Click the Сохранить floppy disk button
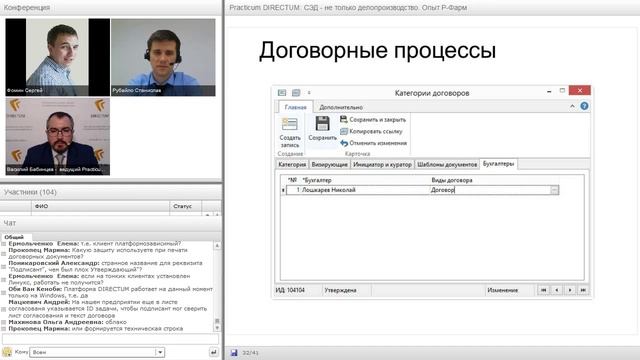This screenshot has width=640, height=360. click(x=322, y=129)
